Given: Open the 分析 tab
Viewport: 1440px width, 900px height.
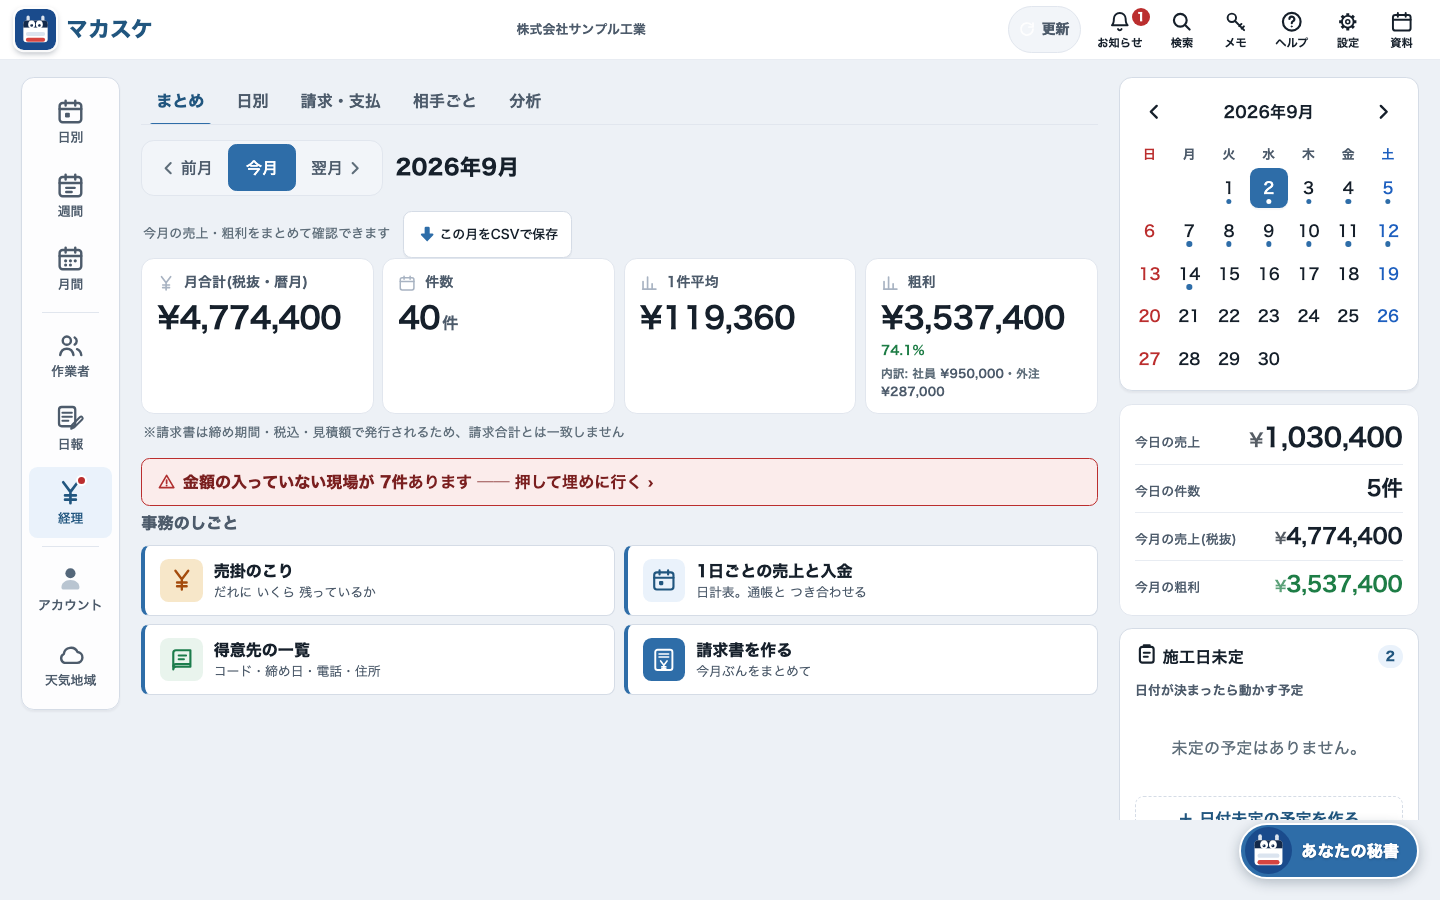Looking at the screenshot, I should [x=525, y=101].
